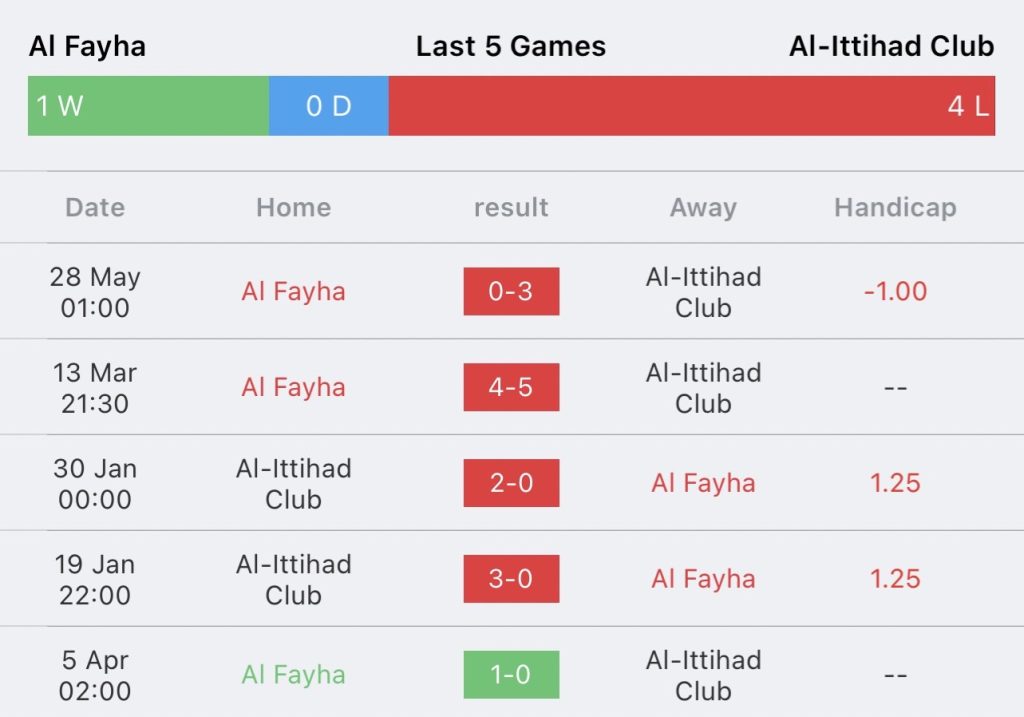1024x717 pixels.
Task: Click the Away column header
Action: pyautogui.click(x=703, y=208)
